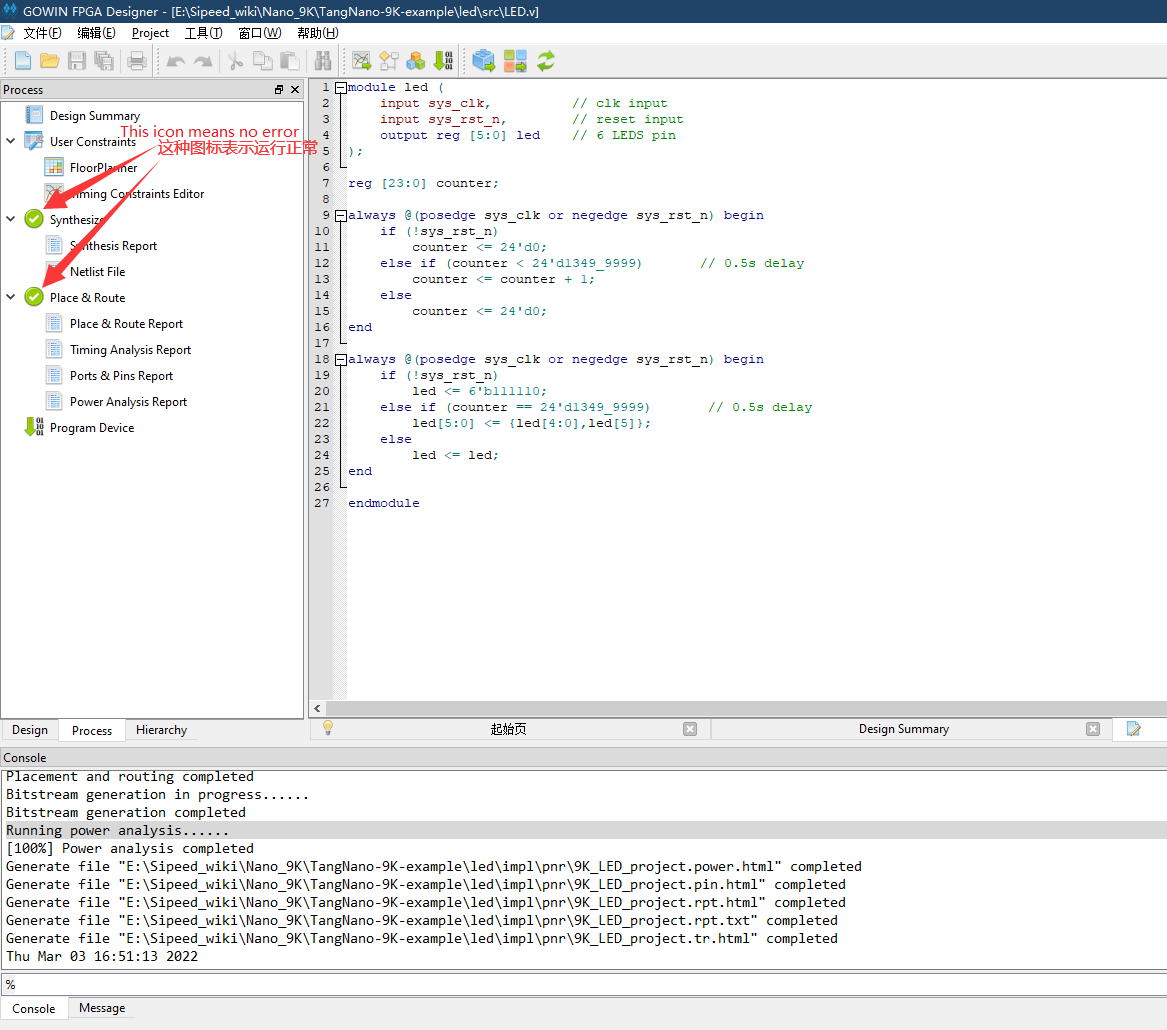Open the Timing Constraints graph toolbar icon
Image resolution: width=1167 pixels, height=1030 pixels.
[362, 61]
